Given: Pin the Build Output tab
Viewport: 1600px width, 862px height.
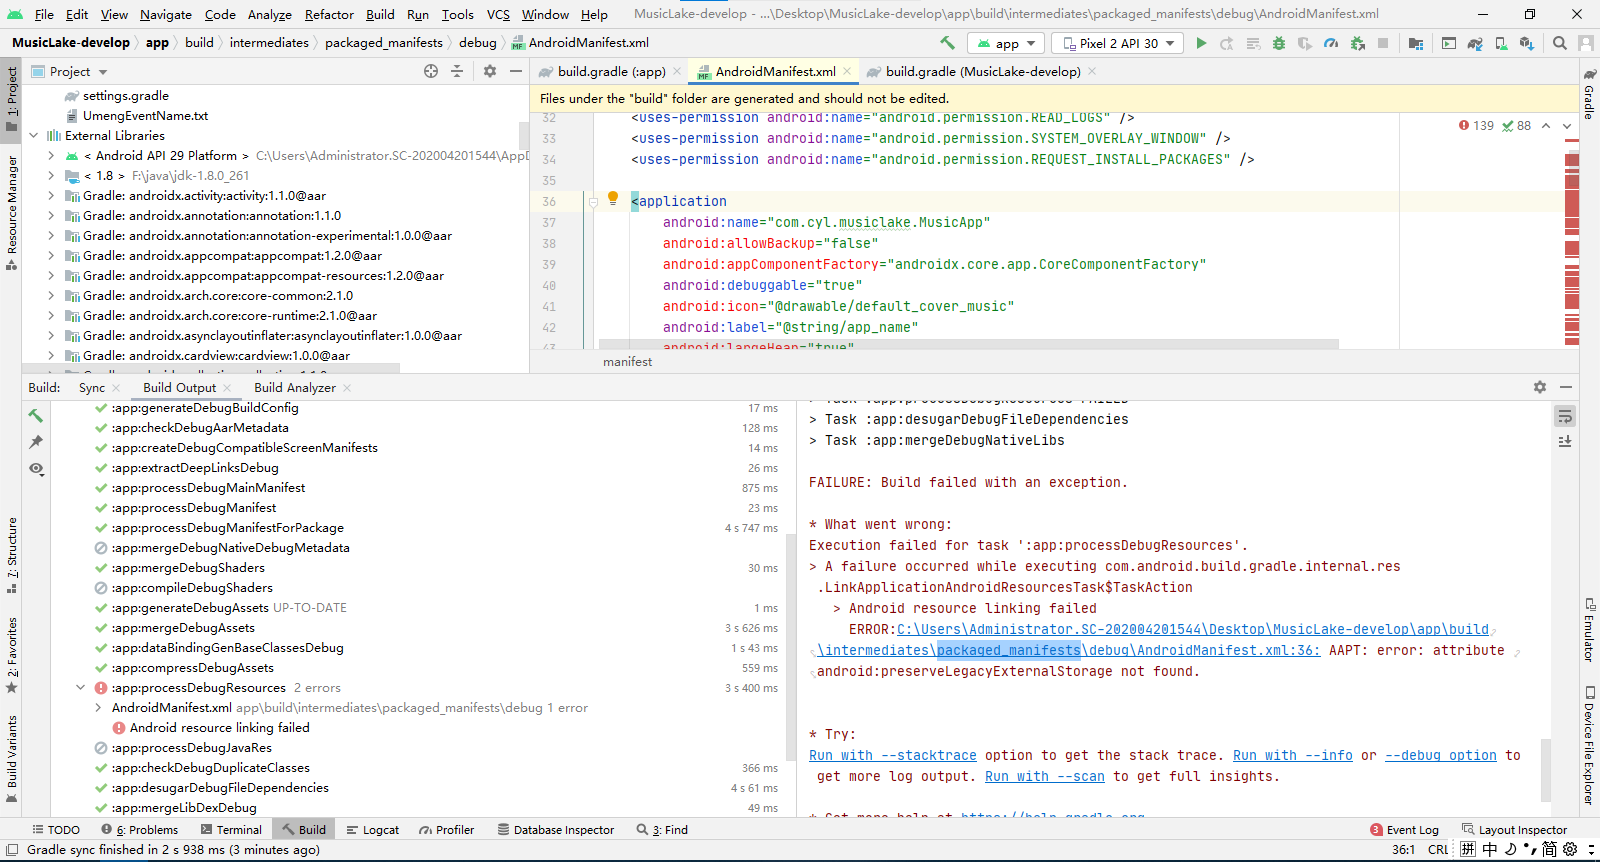Looking at the screenshot, I should point(36,442).
